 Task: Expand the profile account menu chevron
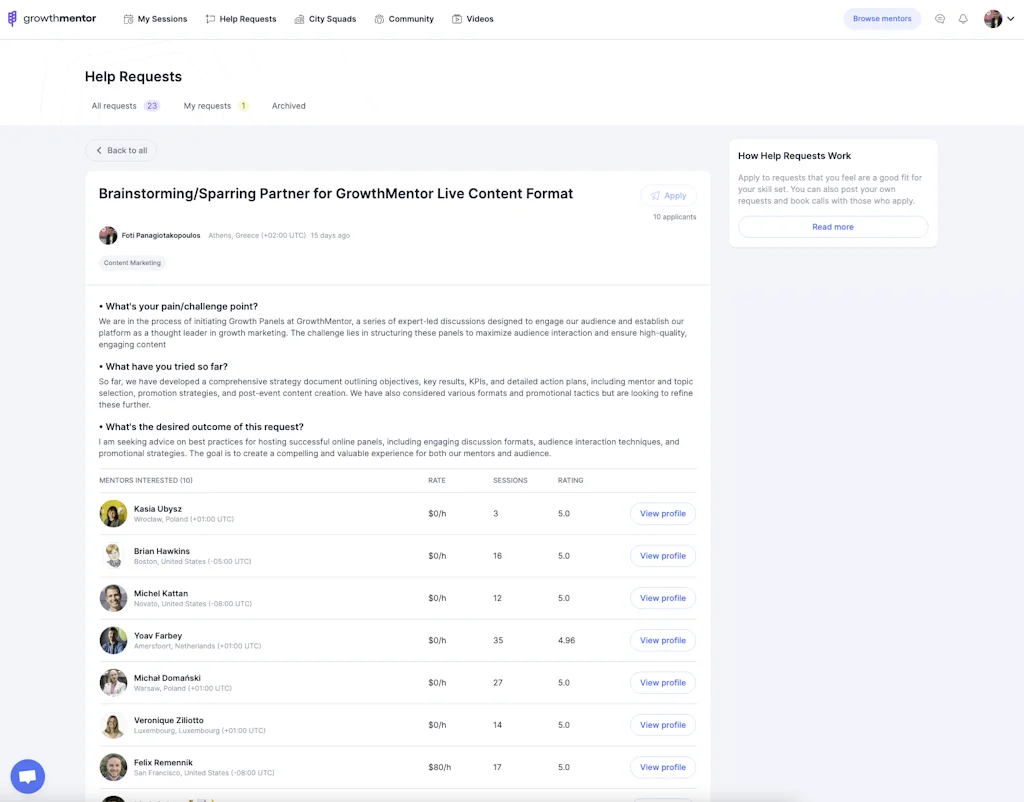pos(1010,18)
